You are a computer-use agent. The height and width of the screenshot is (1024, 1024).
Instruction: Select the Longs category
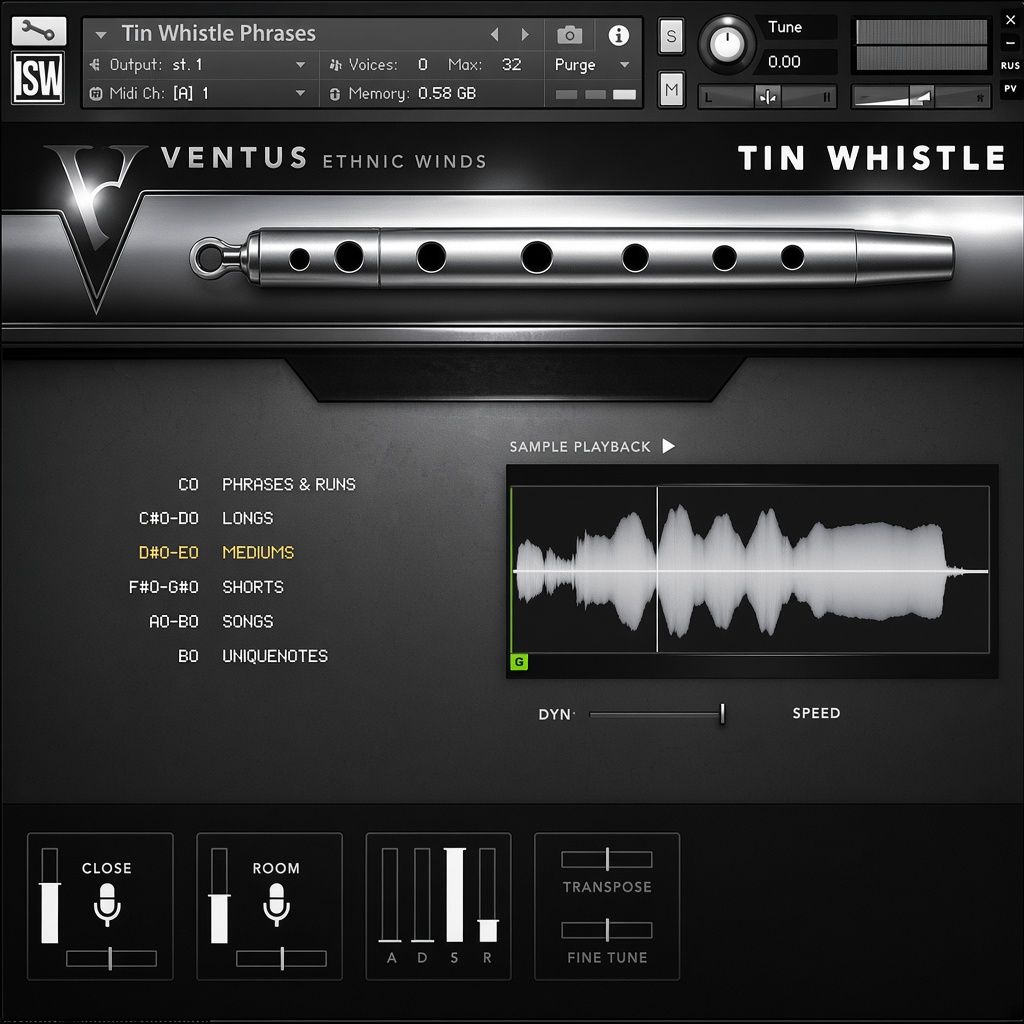pyautogui.click(x=248, y=519)
